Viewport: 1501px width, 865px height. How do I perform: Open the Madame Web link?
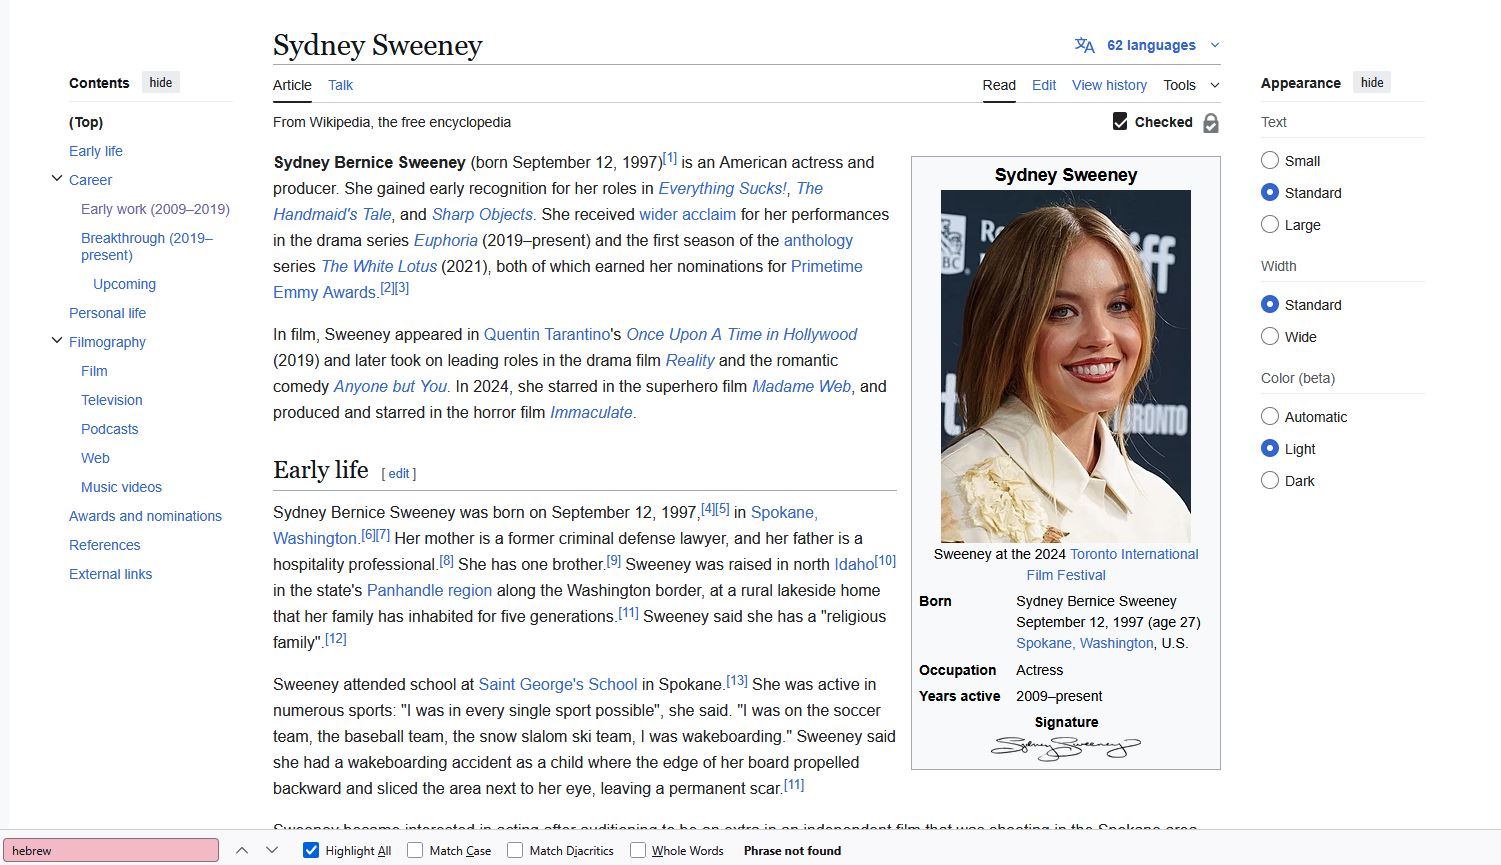[x=801, y=386]
